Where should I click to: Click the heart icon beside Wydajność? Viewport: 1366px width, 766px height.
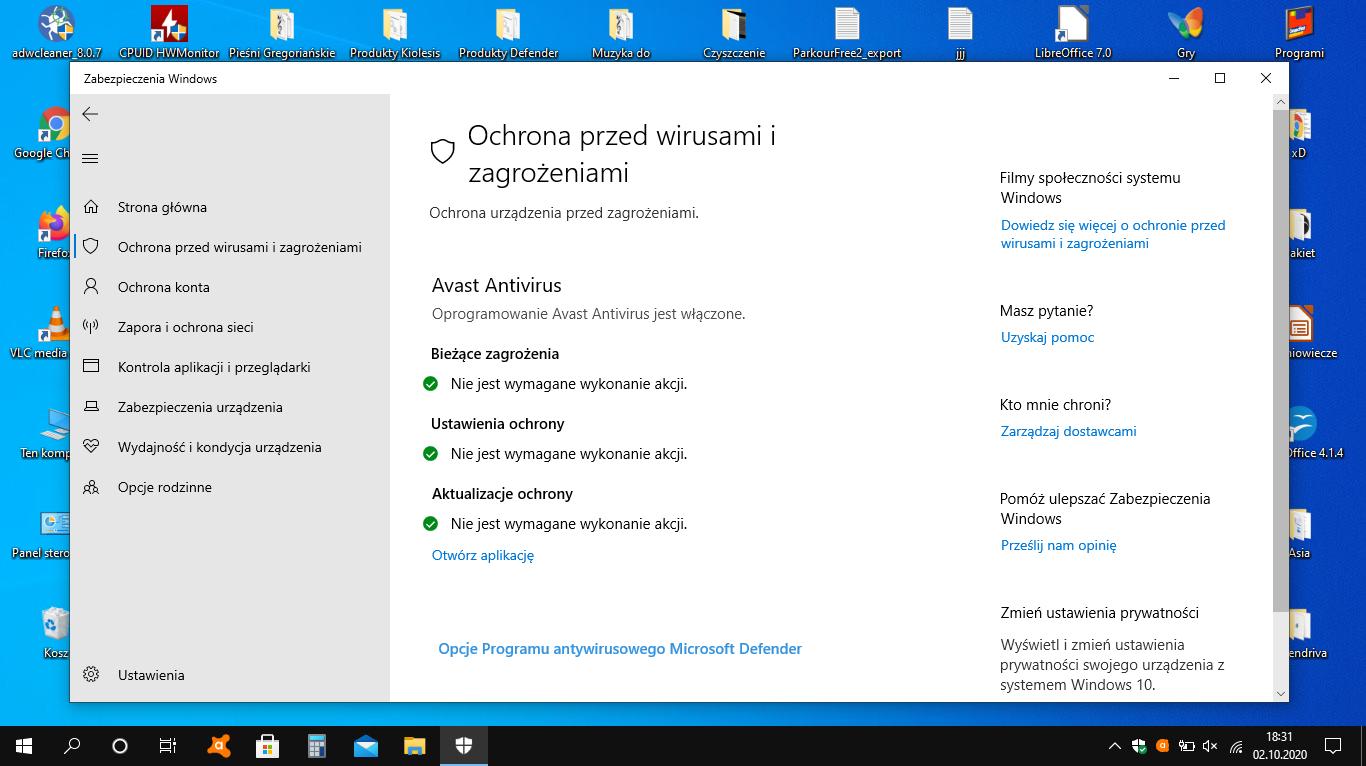[91, 447]
